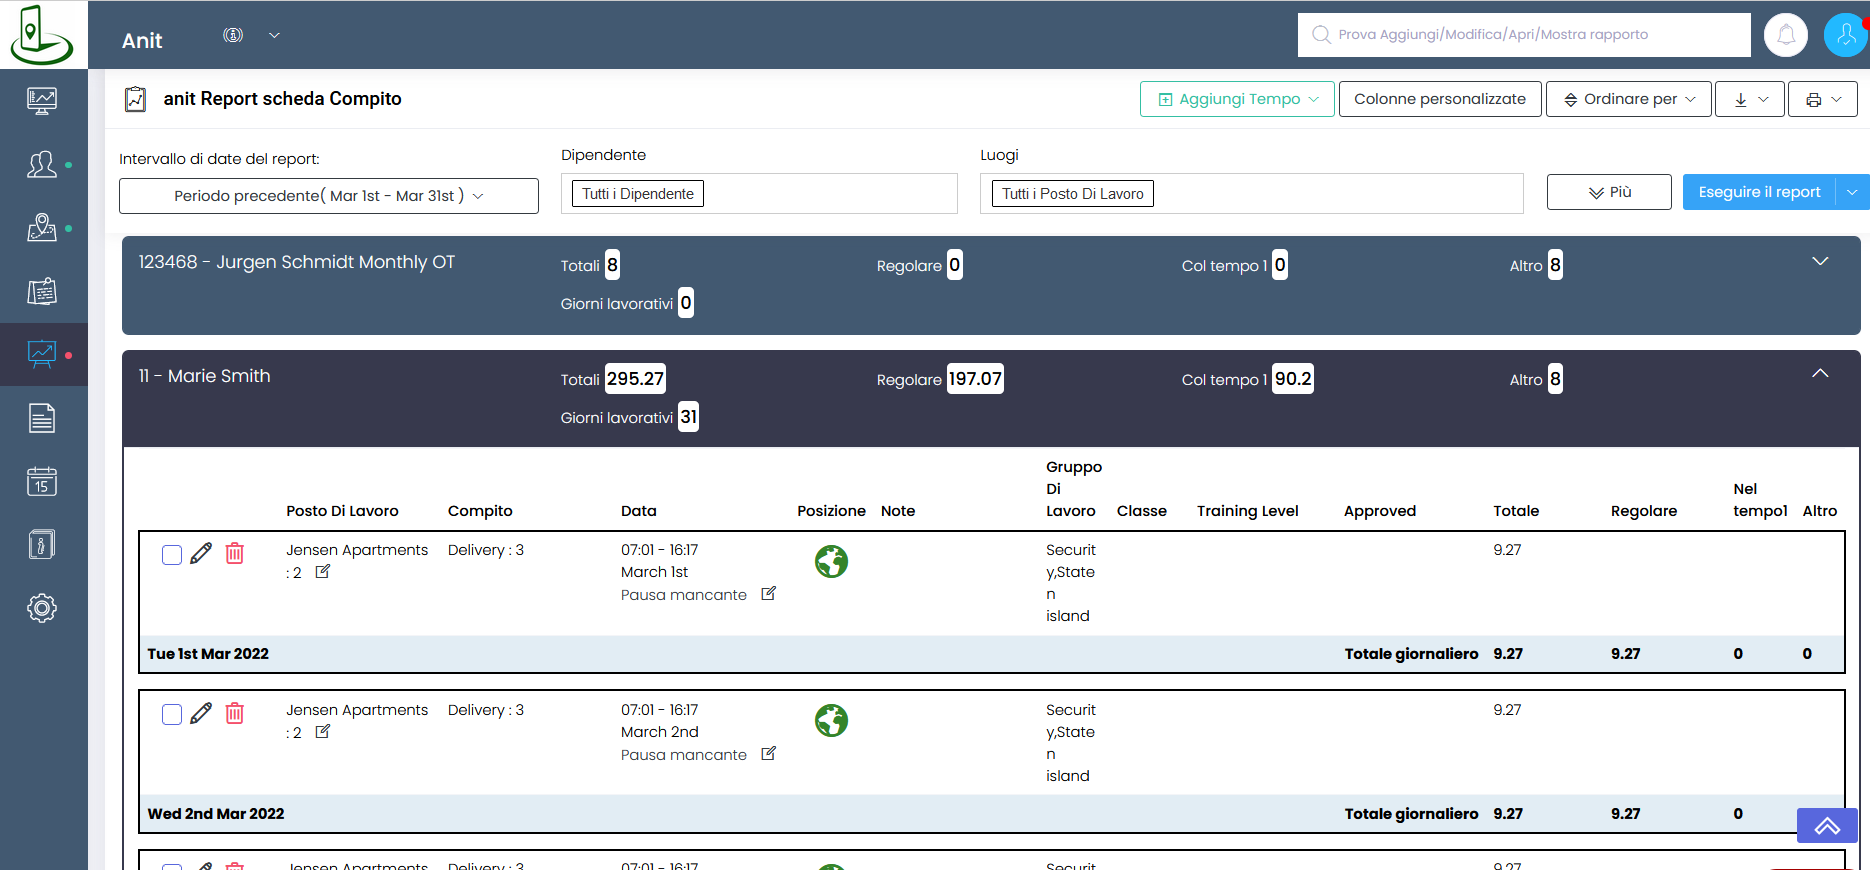Open the Ordinare per dropdown
This screenshot has height=870, width=1870.
pyautogui.click(x=1629, y=99)
